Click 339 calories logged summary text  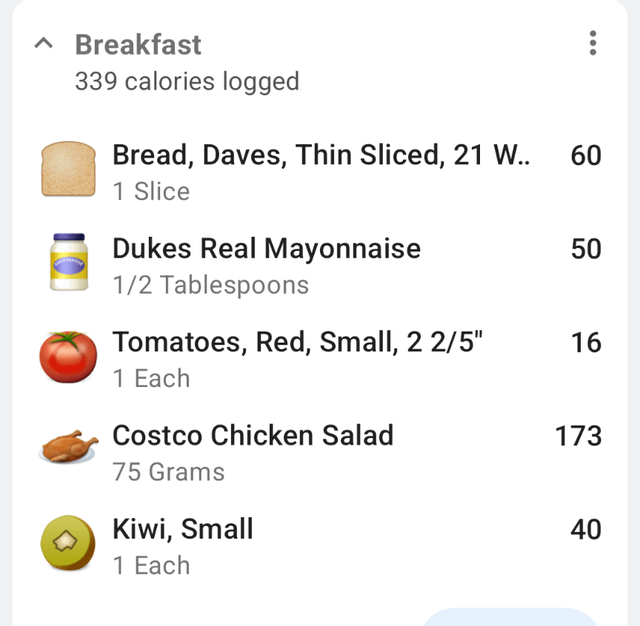click(x=187, y=81)
